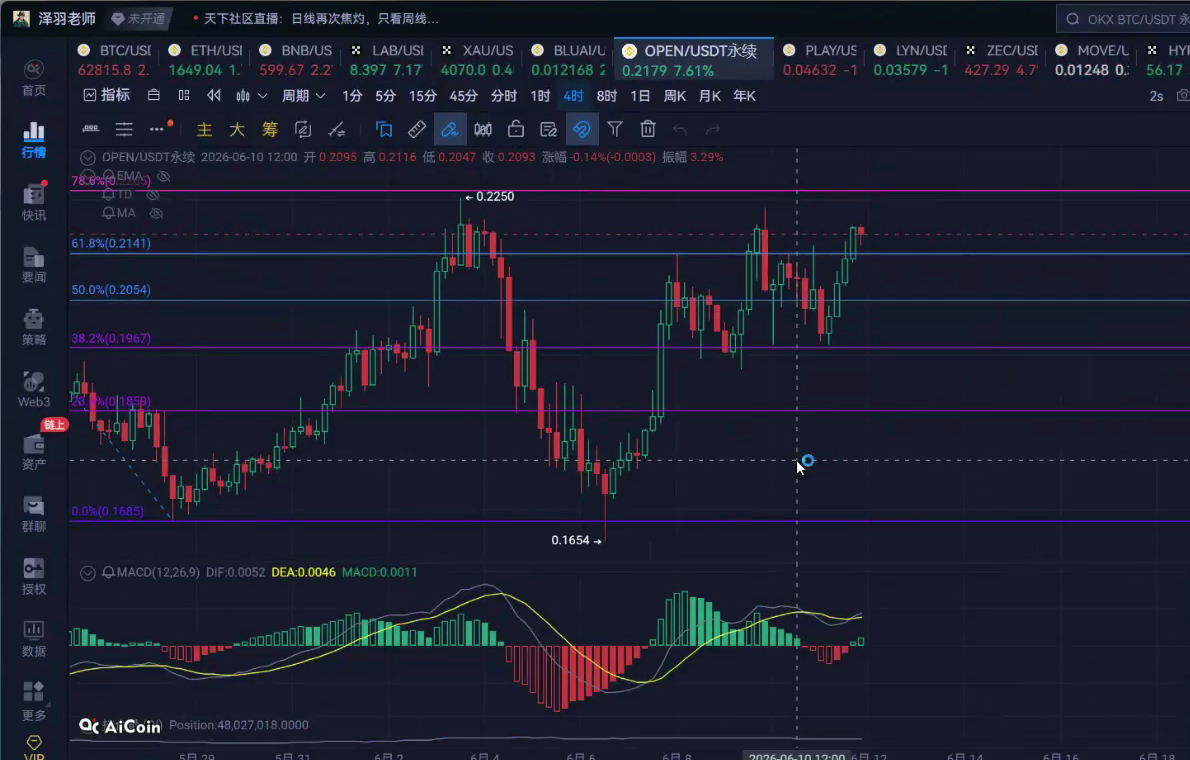The height and width of the screenshot is (760, 1190).
Task: Toggle EMA indicator visibility eye
Action: 163,176
